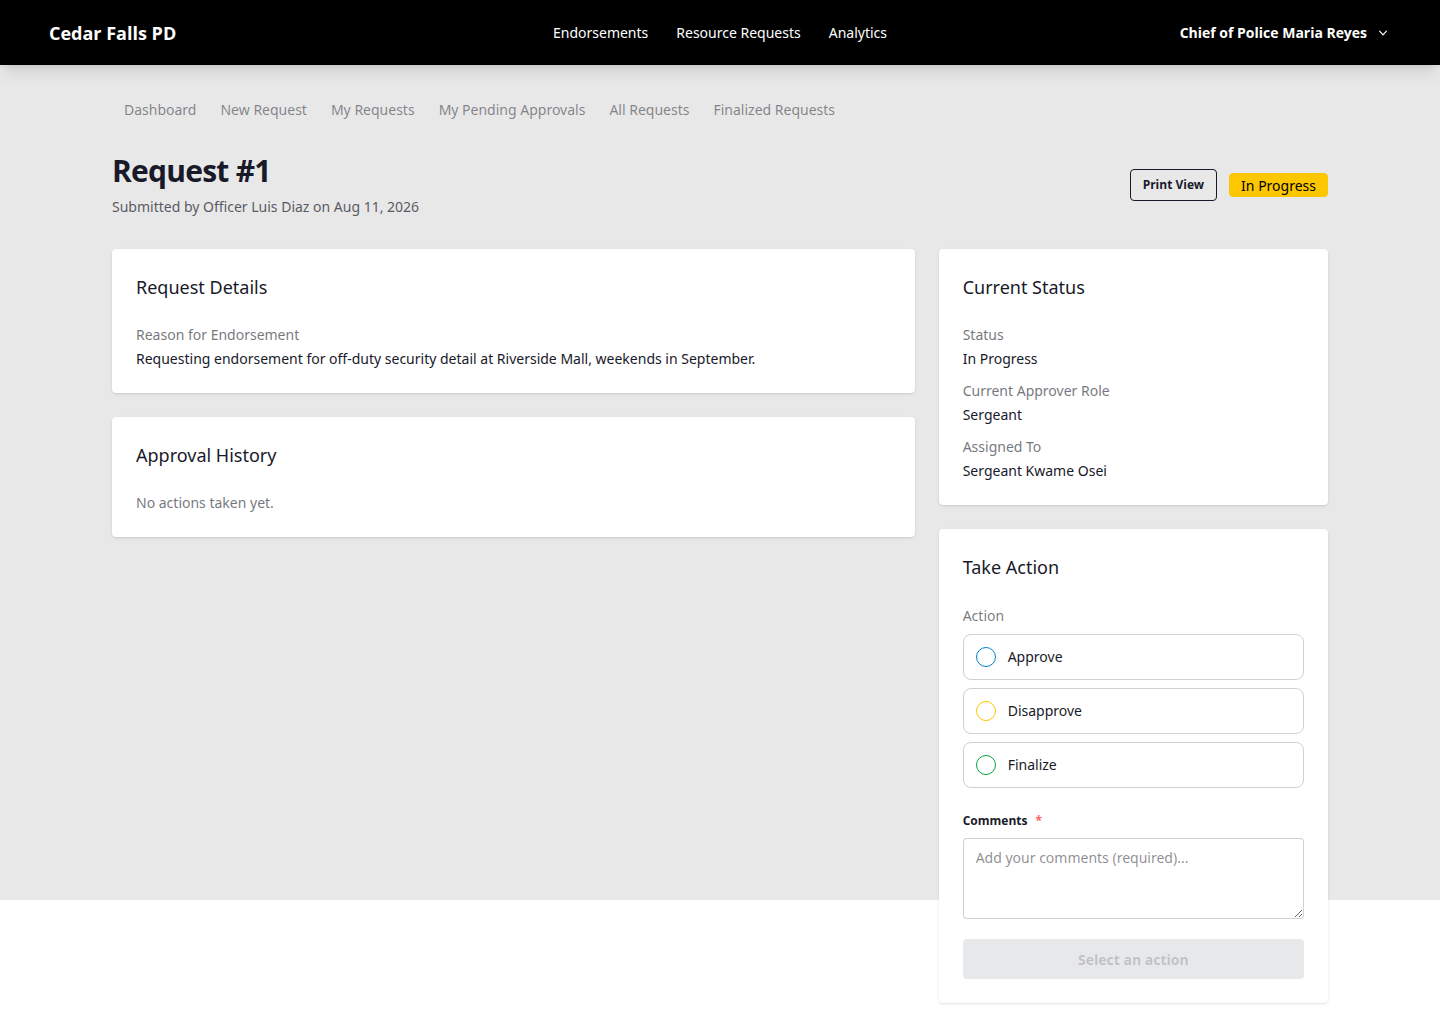
Task: Click the Cedar Falls PD home link
Action: coord(112,33)
